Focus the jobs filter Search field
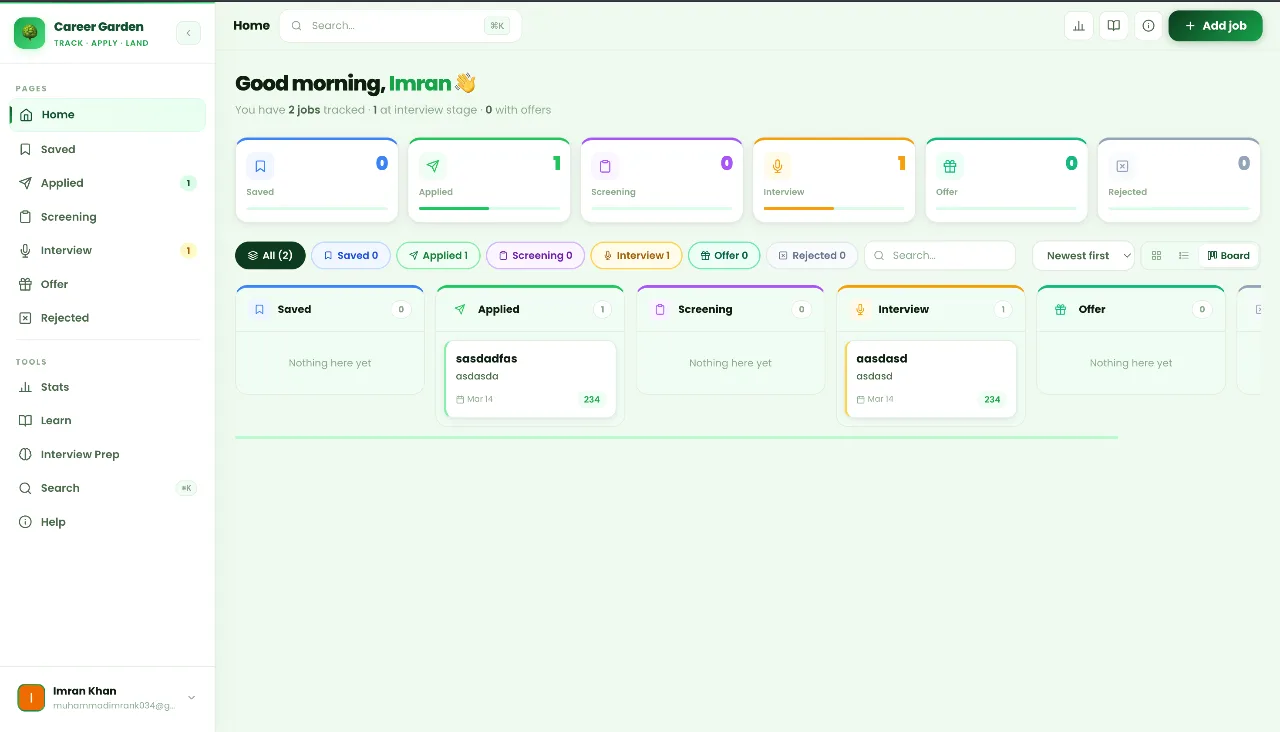This screenshot has width=1280, height=732. (940, 256)
